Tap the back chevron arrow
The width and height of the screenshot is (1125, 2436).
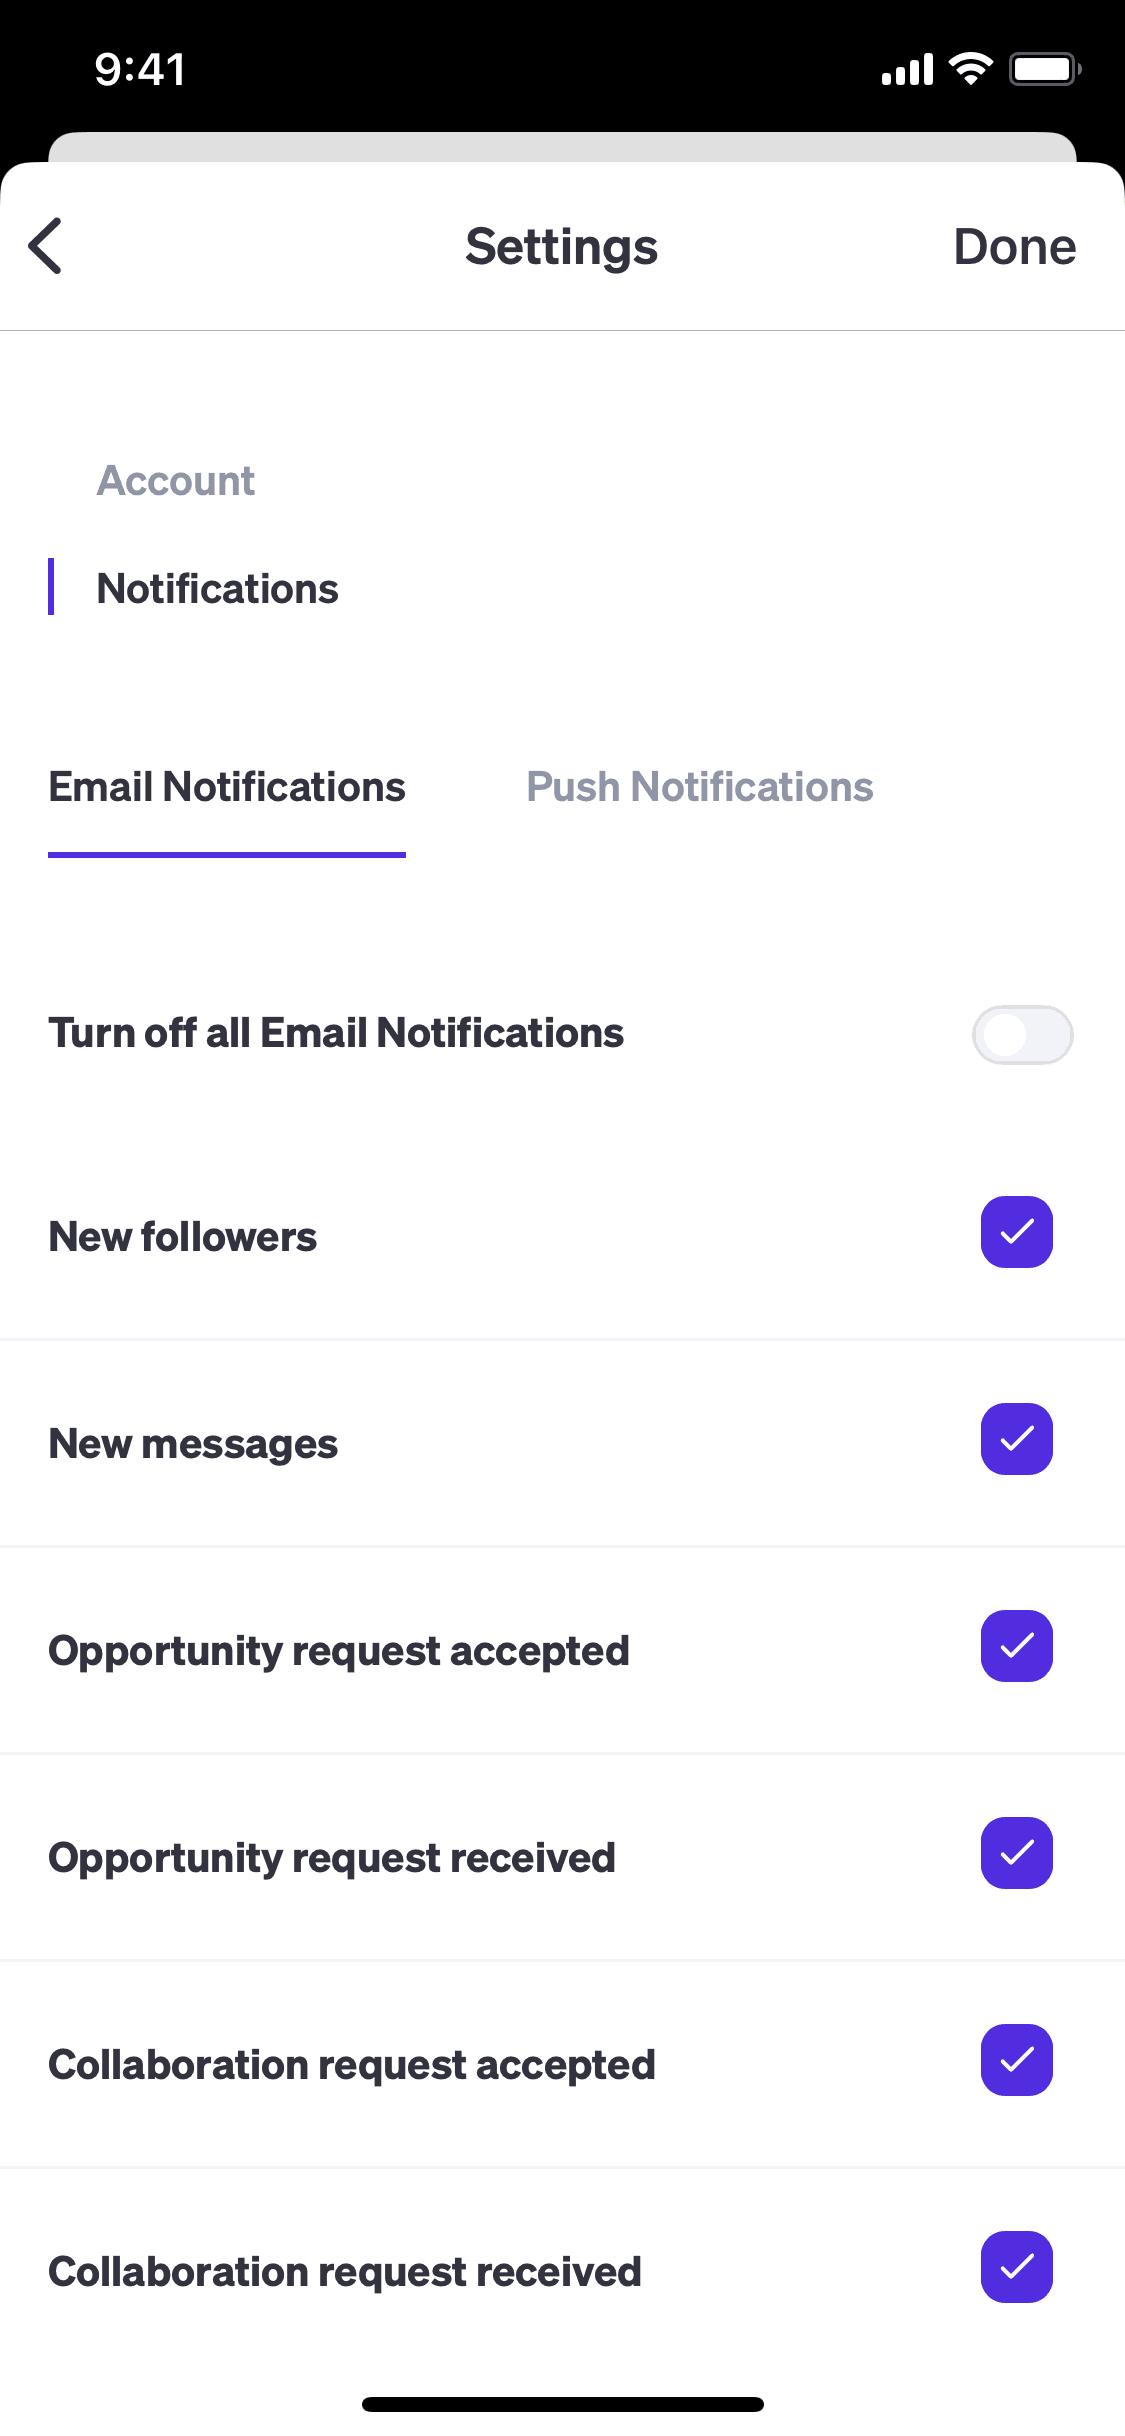45,246
